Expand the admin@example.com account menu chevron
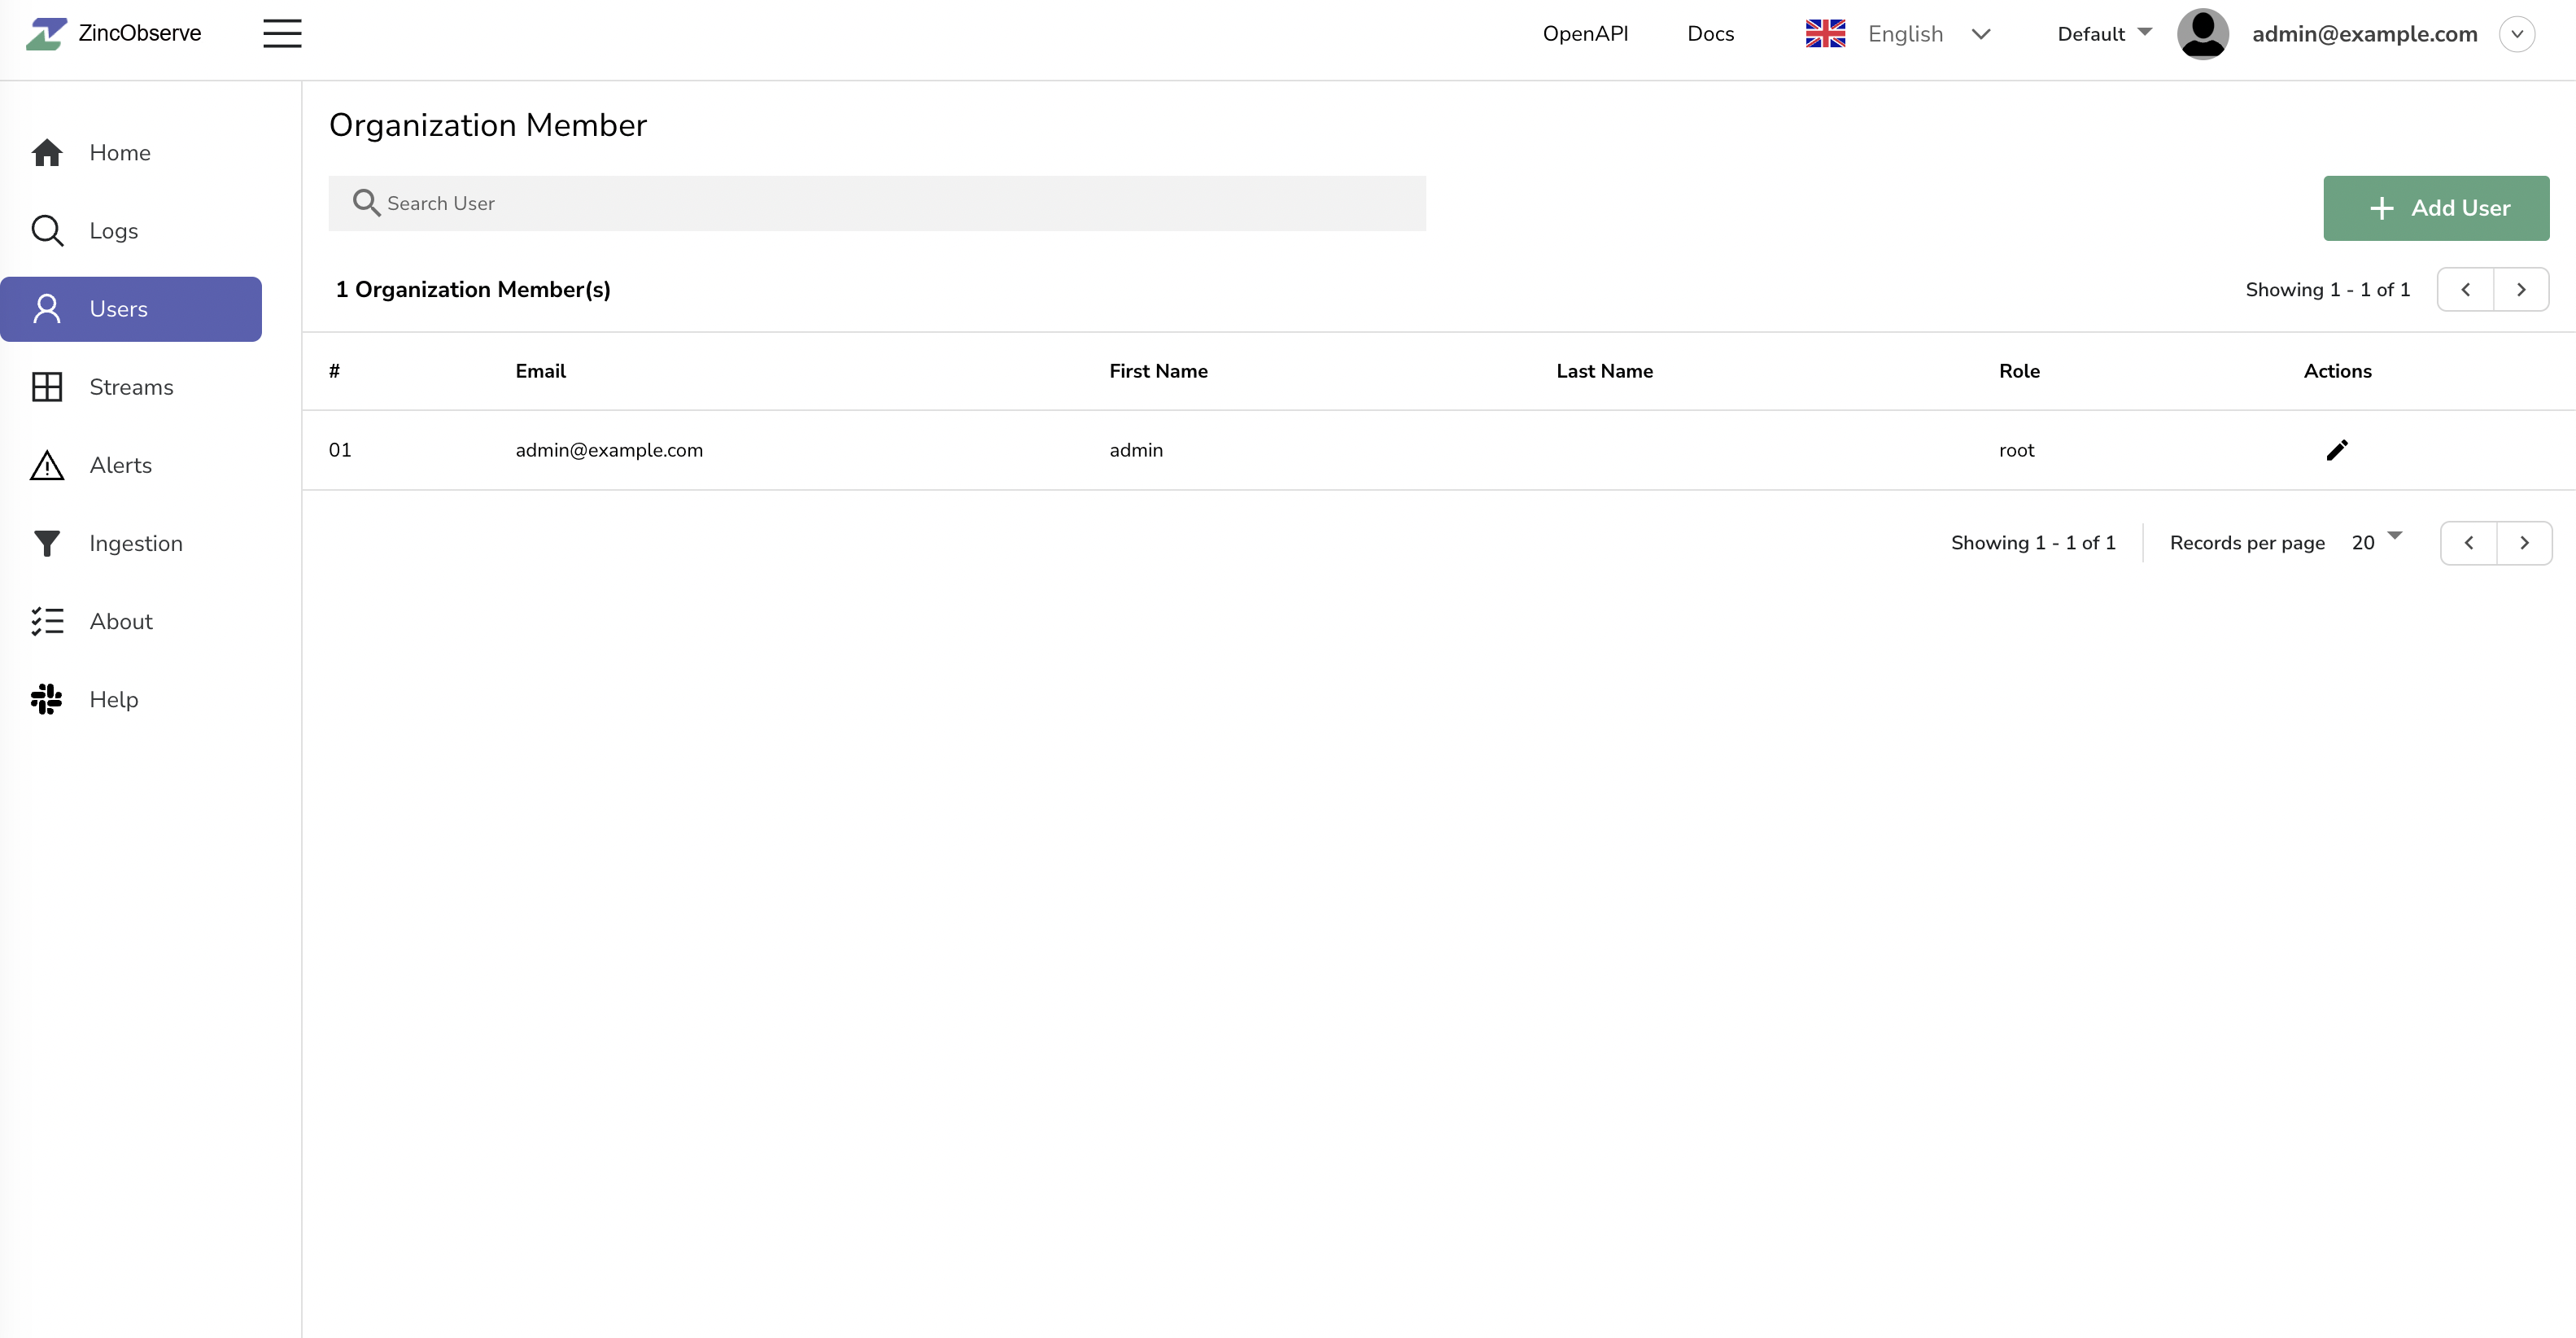 2516,34
